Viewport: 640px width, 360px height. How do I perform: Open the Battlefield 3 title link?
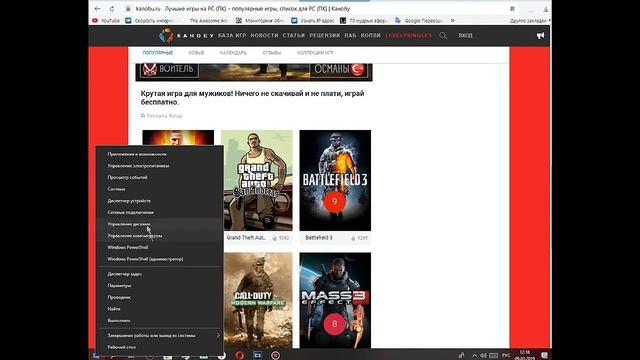(319, 238)
